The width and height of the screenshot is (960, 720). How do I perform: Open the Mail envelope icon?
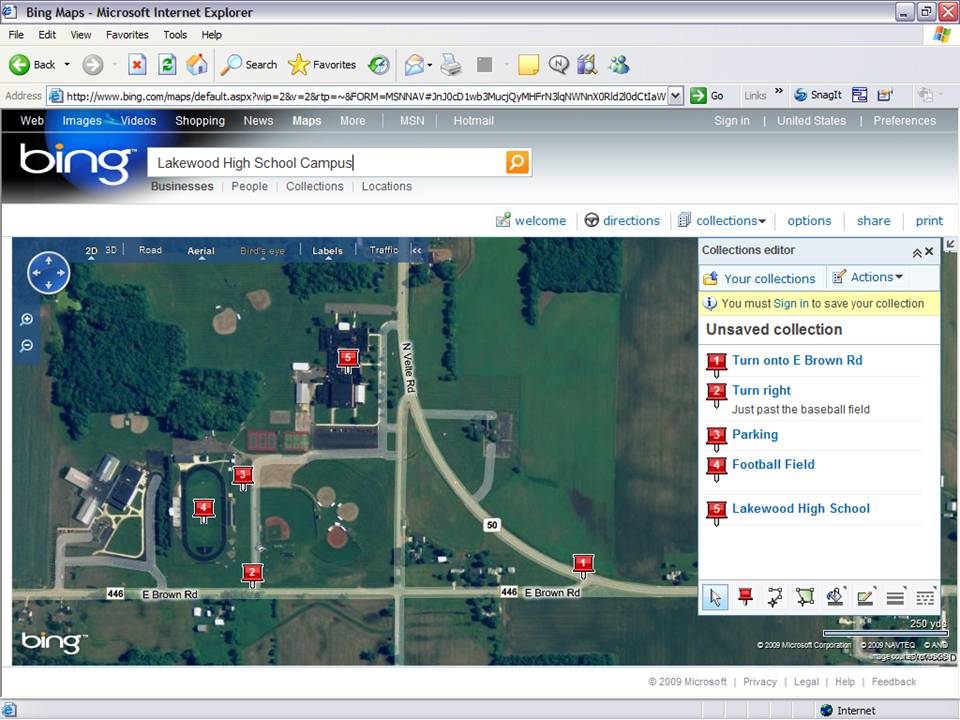coord(414,64)
